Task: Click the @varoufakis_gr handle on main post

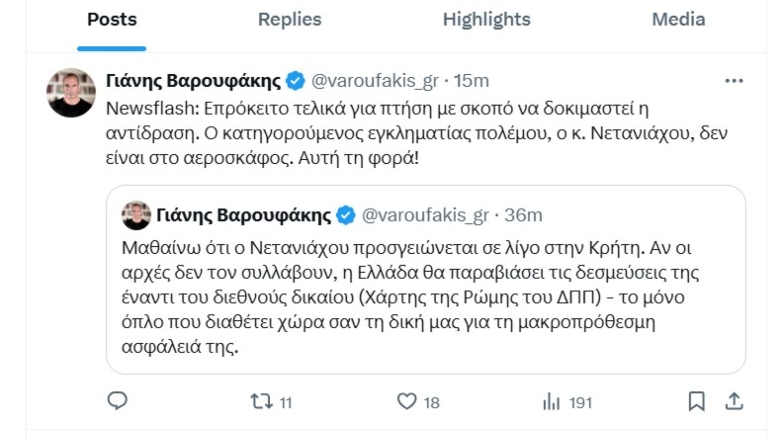Action: [x=377, y=81]
